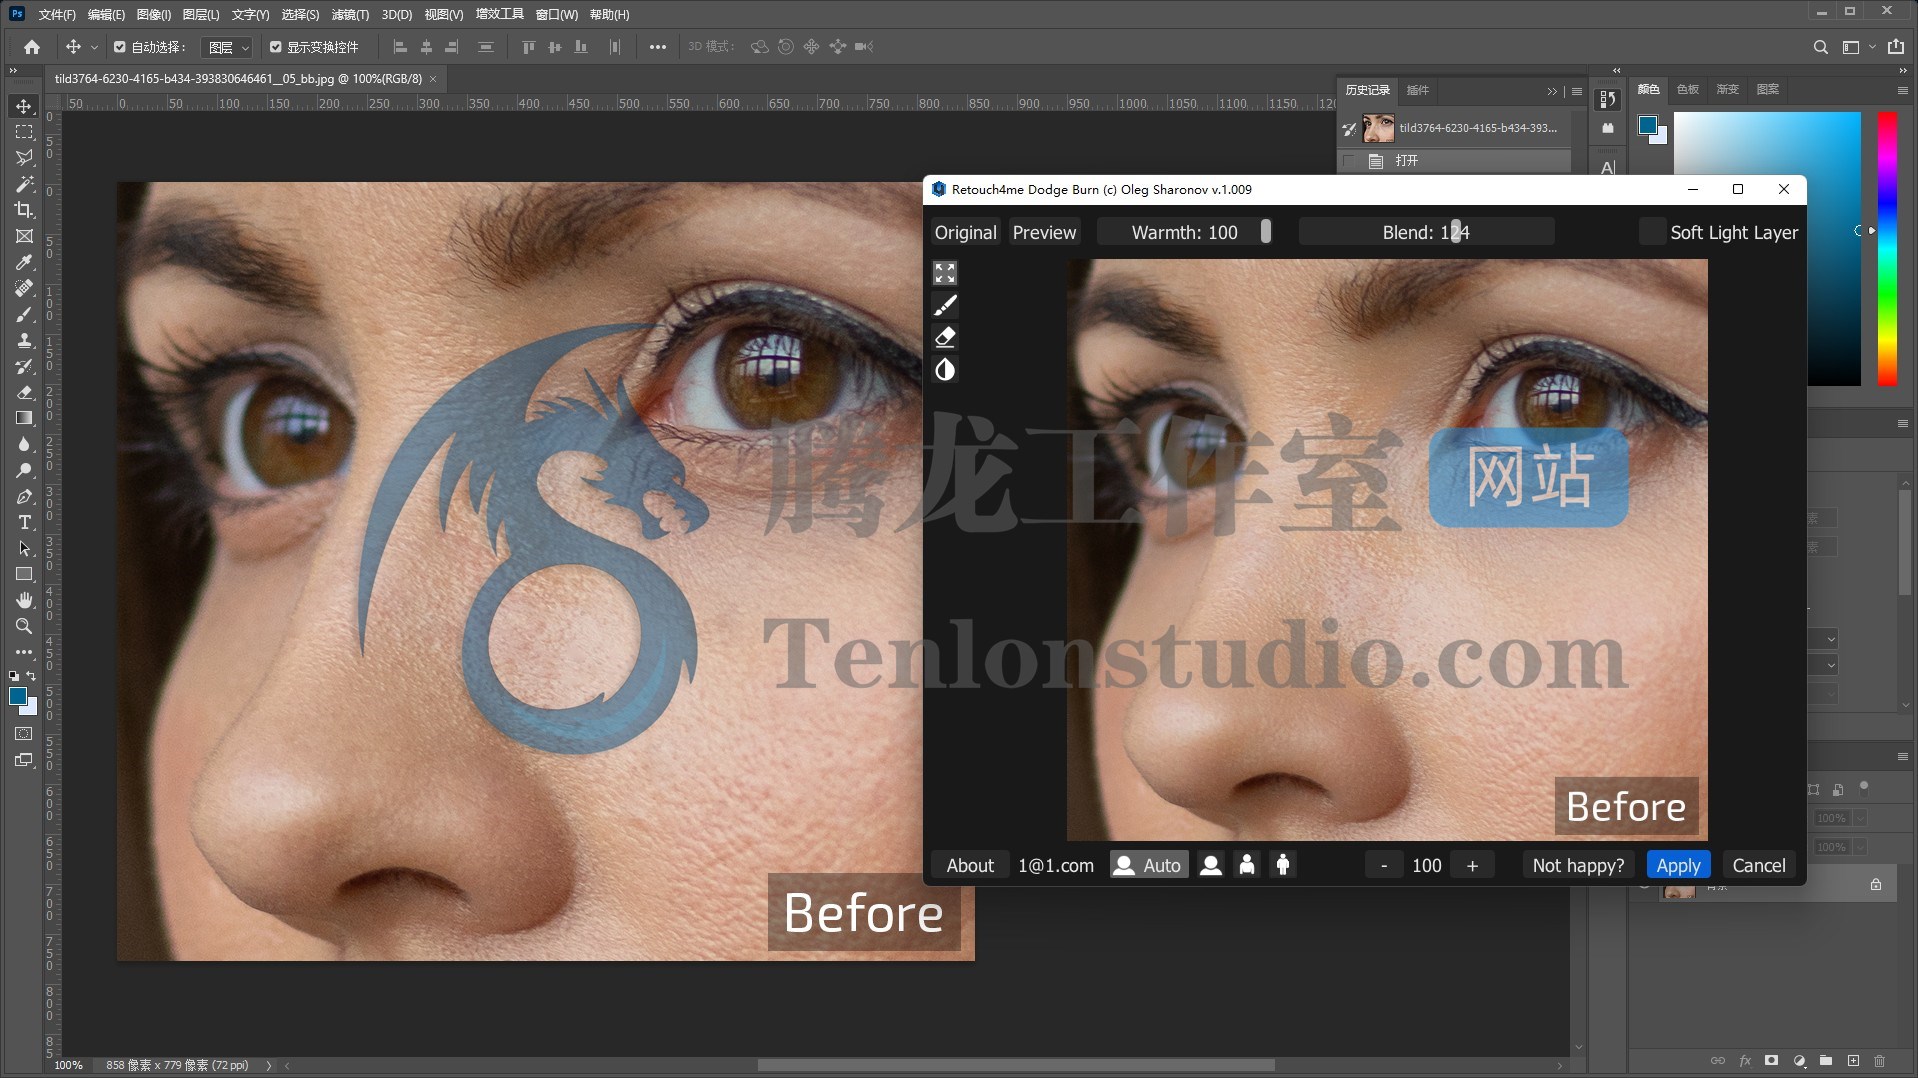1918x1078 pixels.
Task: Show the Preview view
Action: [x=1044, y=232]
